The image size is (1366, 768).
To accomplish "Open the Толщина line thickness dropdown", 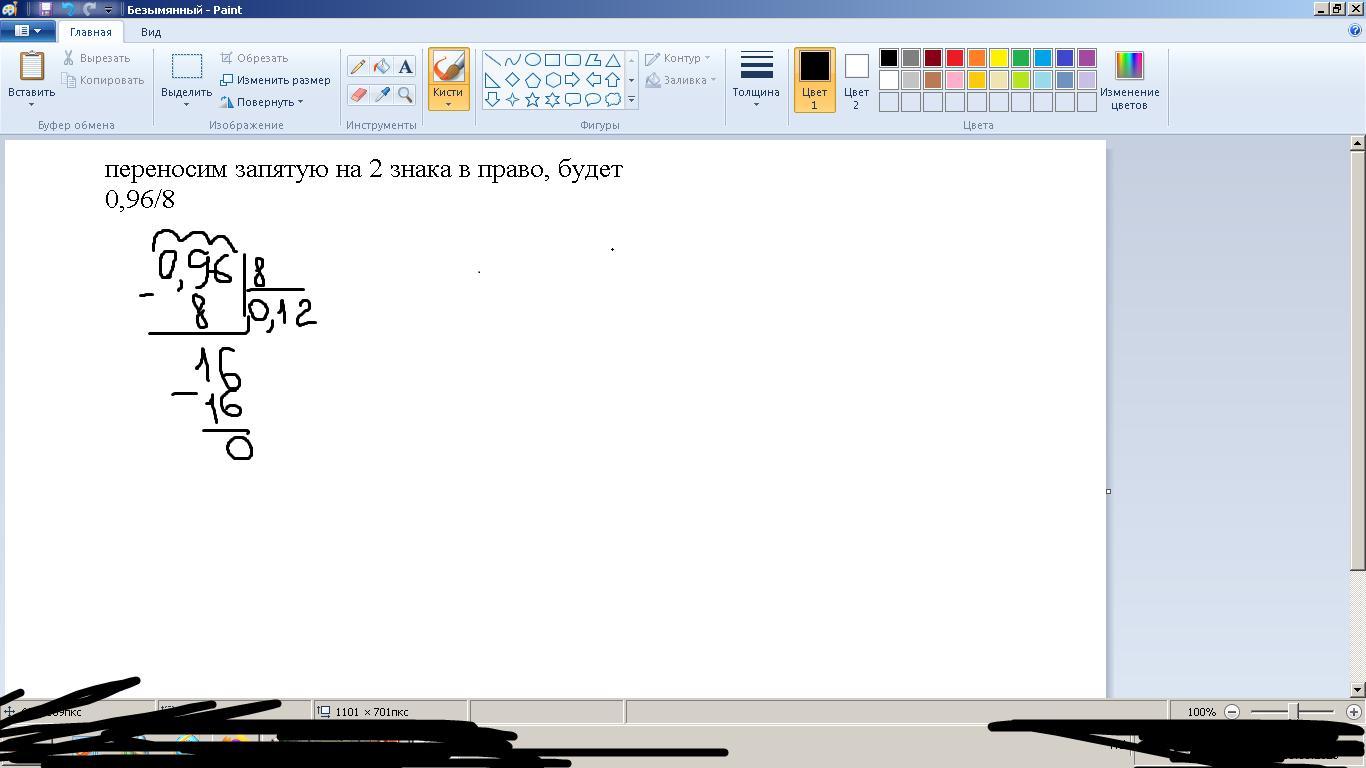I will tap(756, 80).
